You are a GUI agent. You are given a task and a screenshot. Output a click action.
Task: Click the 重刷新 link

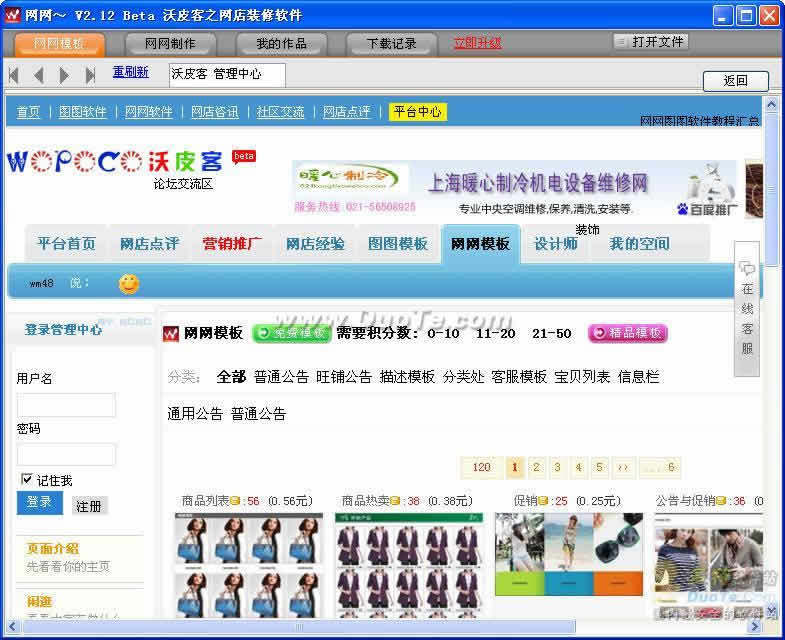pos(130,72)
